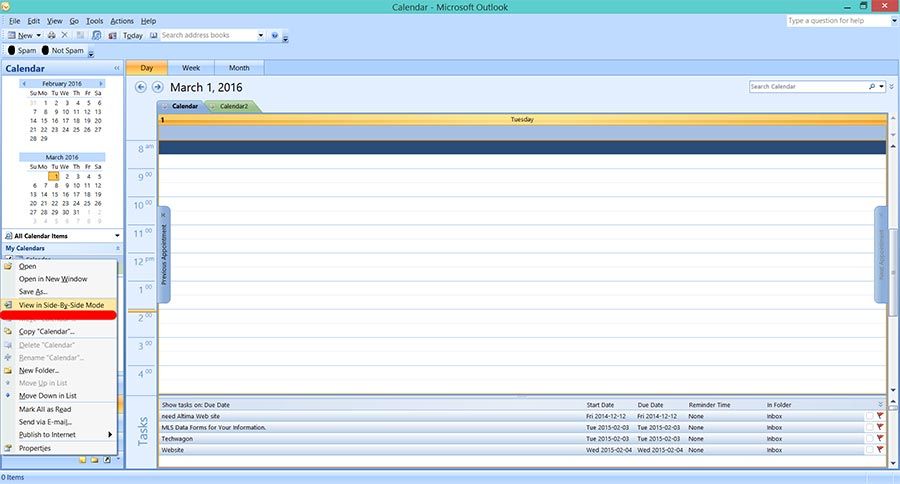The height and width of the screenshot is (484, 900).
Task: Click the folder list icon at navigation bottom
Action: pyautogui.click(x=95, y=460)
